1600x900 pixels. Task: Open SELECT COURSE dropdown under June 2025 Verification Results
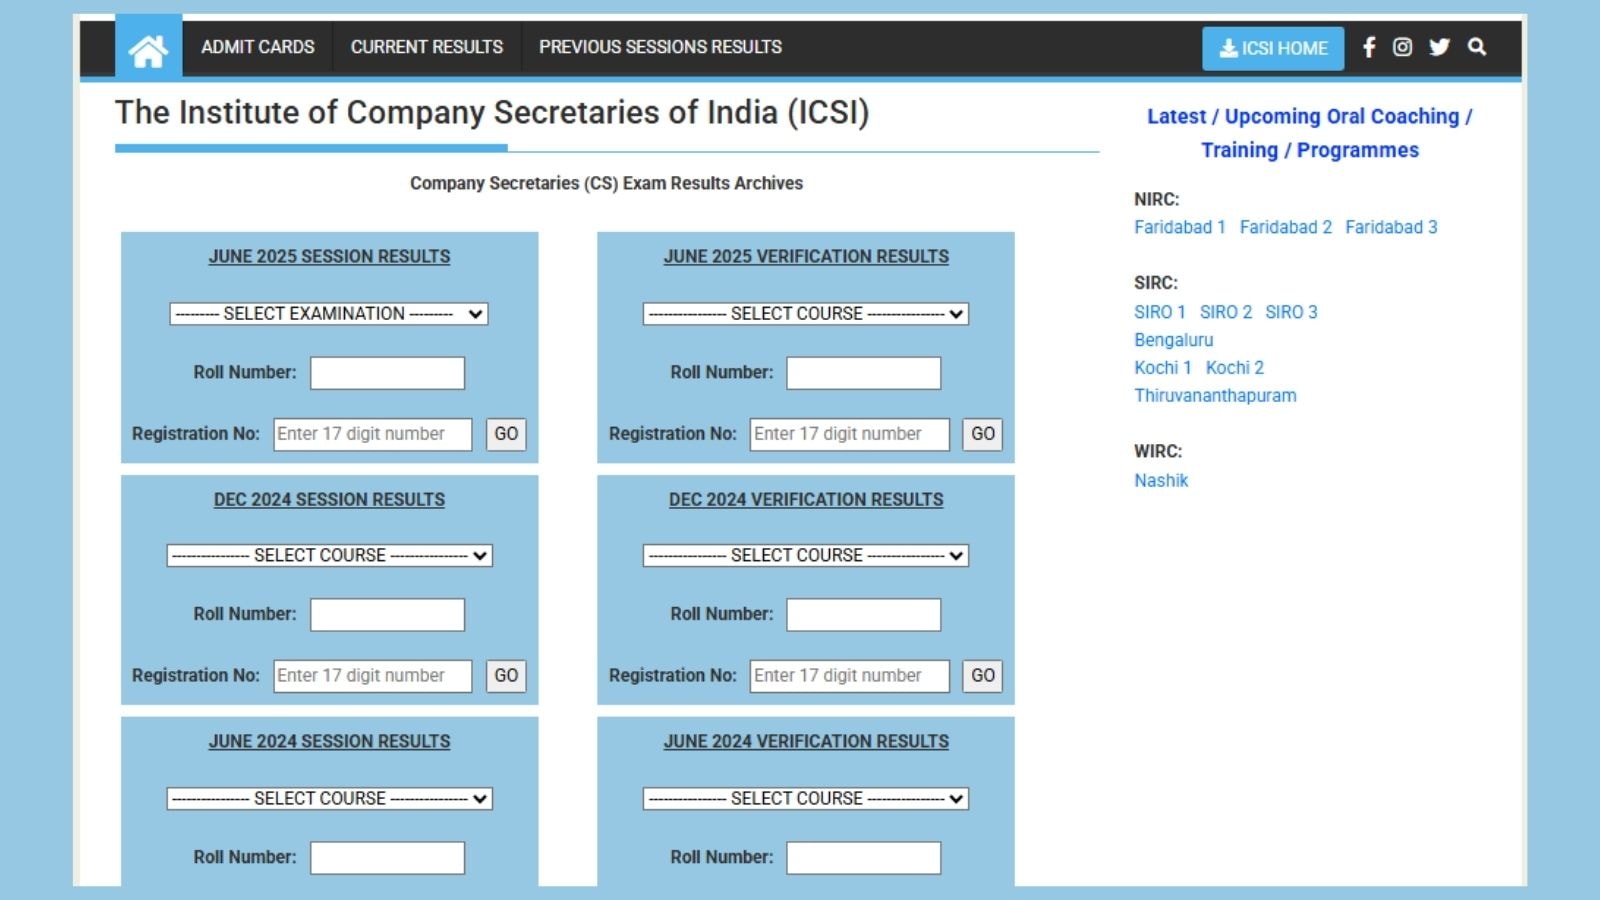806,313
